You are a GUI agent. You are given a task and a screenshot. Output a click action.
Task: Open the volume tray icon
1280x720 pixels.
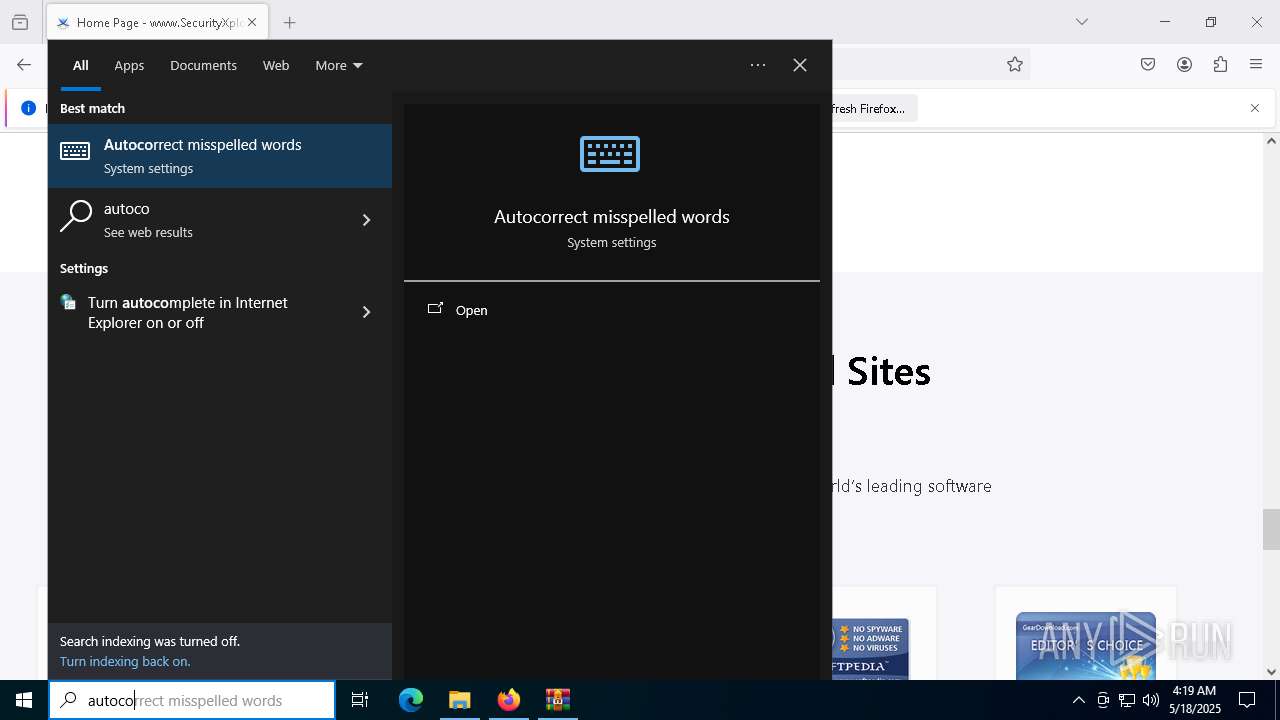click(1151, 700)
